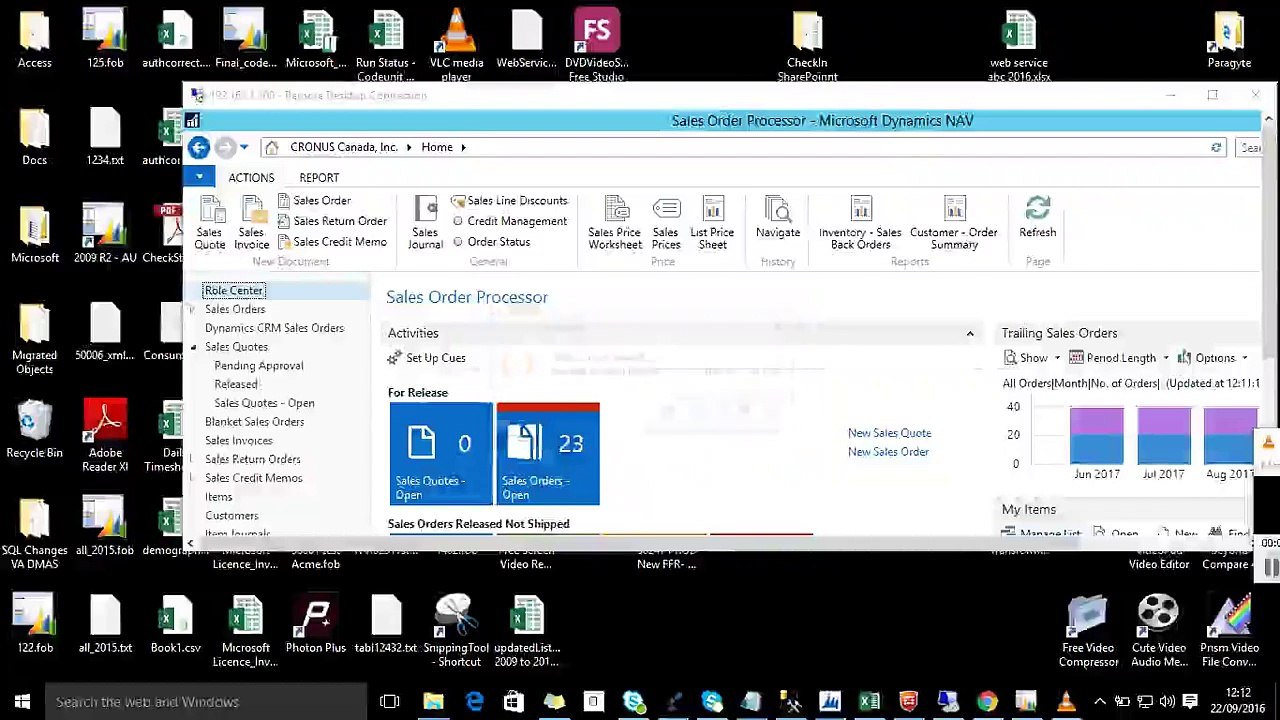This screenshot has height=720, width=1280.
Task: Switch to the REPORT ribbon tab
Action: click(x=319, y=178)
